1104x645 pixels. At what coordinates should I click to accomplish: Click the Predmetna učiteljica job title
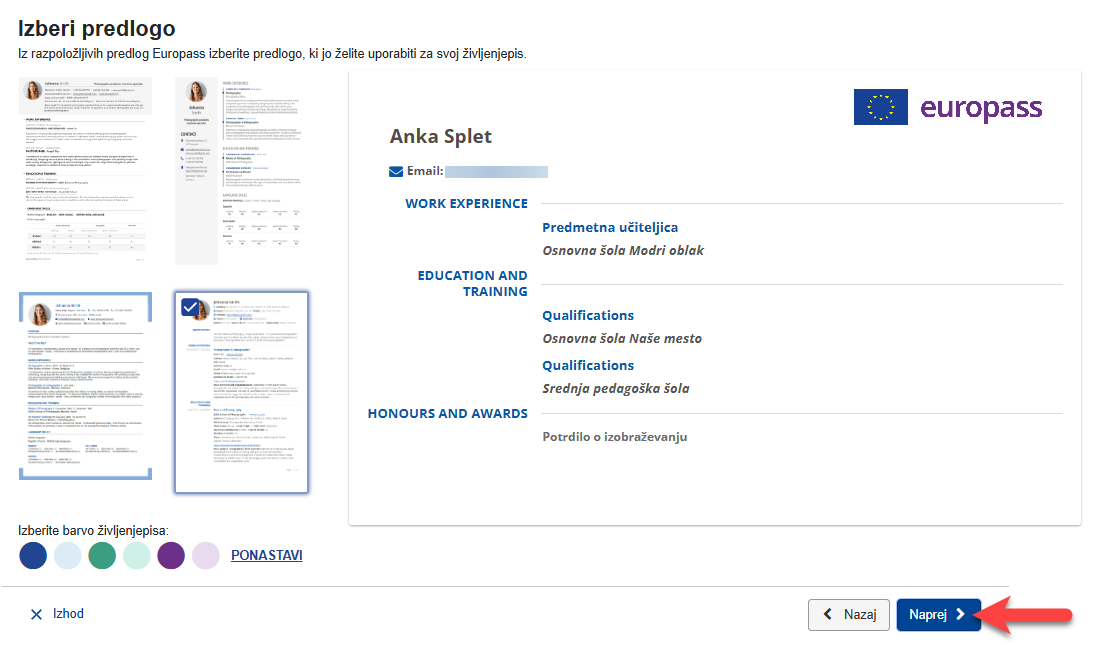pyautogui.click(x=610, y=228)
